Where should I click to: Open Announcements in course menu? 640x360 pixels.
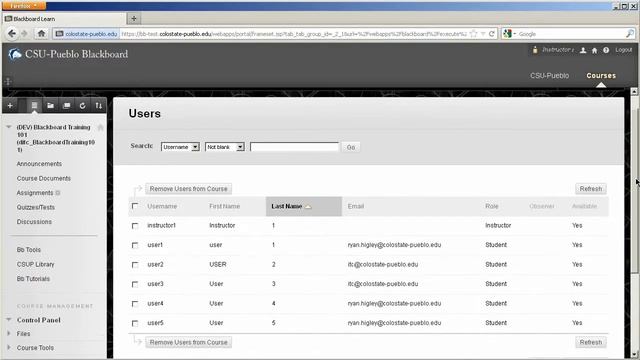[x=39, y=164]
